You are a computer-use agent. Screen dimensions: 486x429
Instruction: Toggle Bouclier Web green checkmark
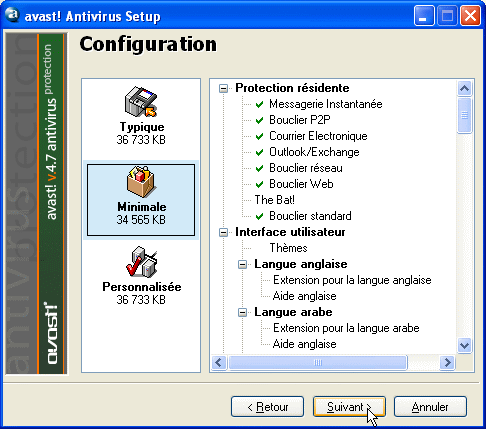[x=259, y=184]
